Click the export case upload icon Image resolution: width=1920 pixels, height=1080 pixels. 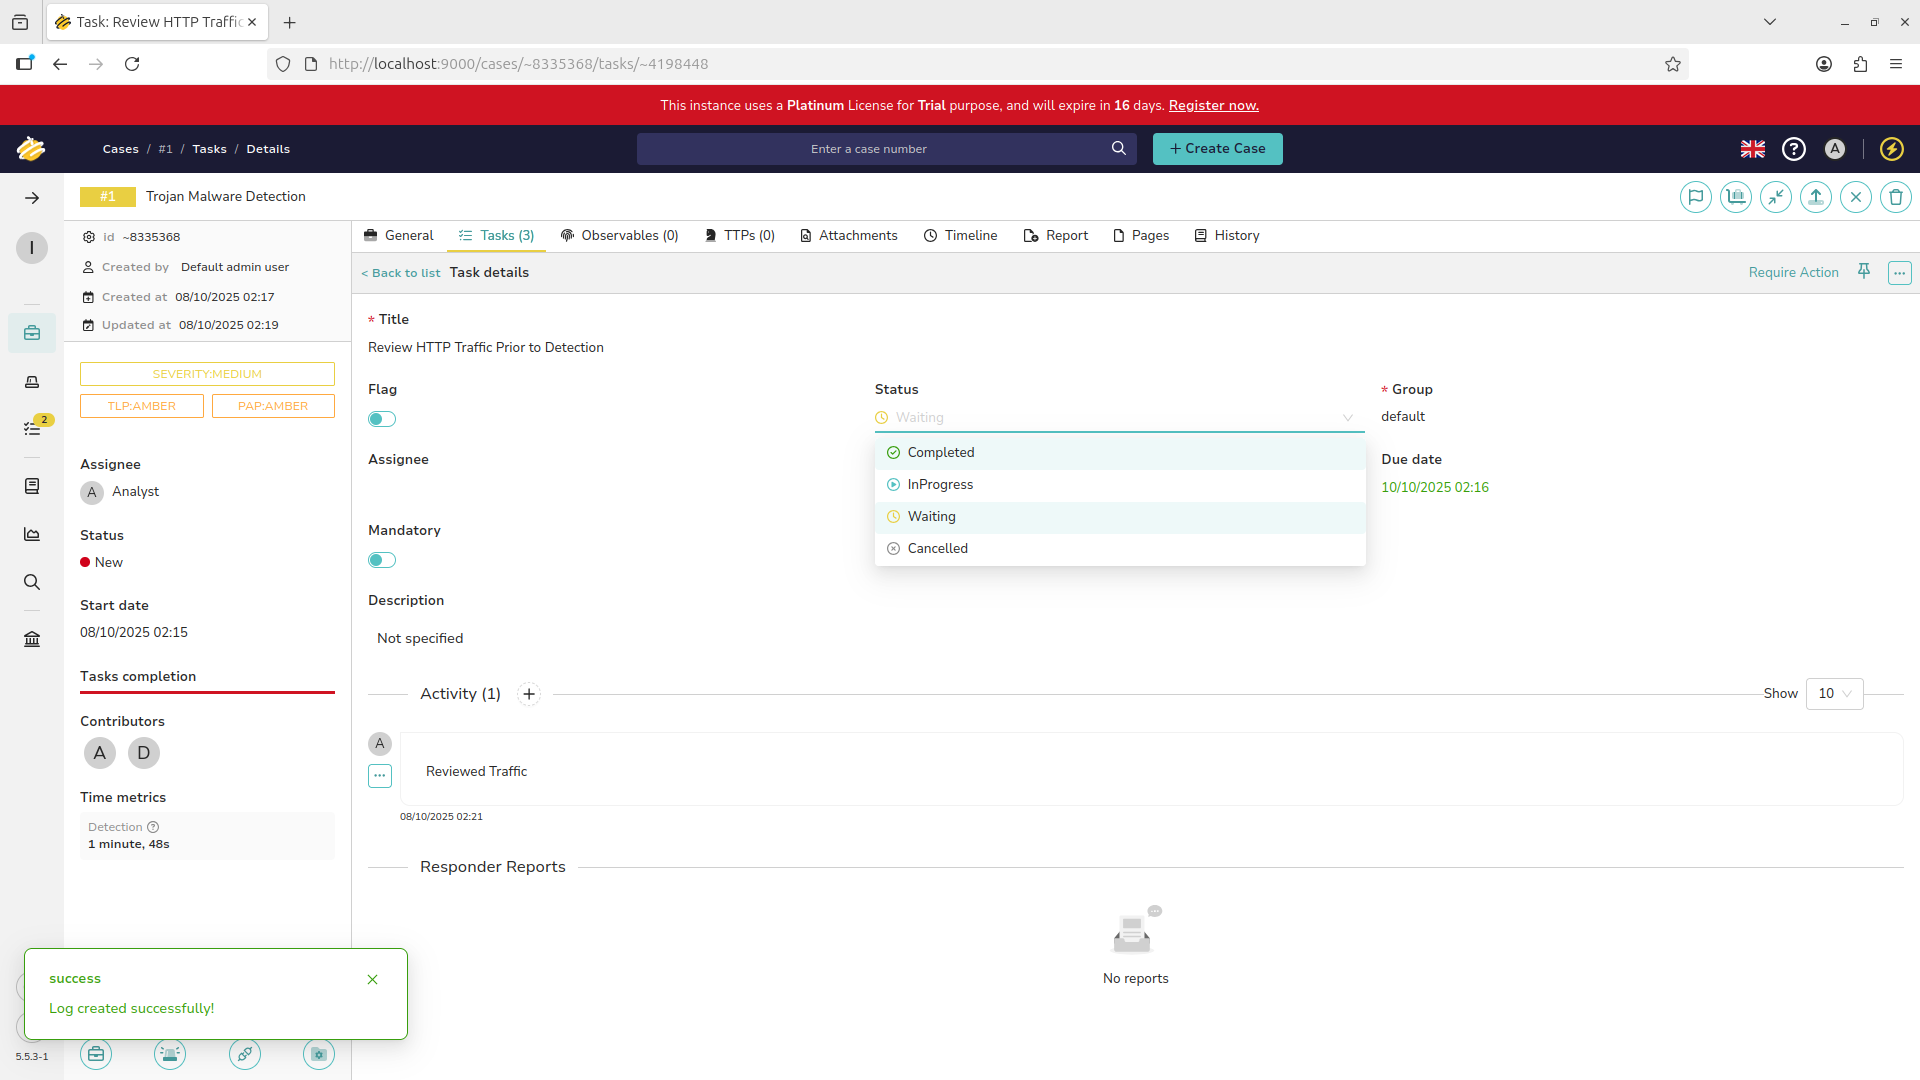click(x=1815, y=197)
